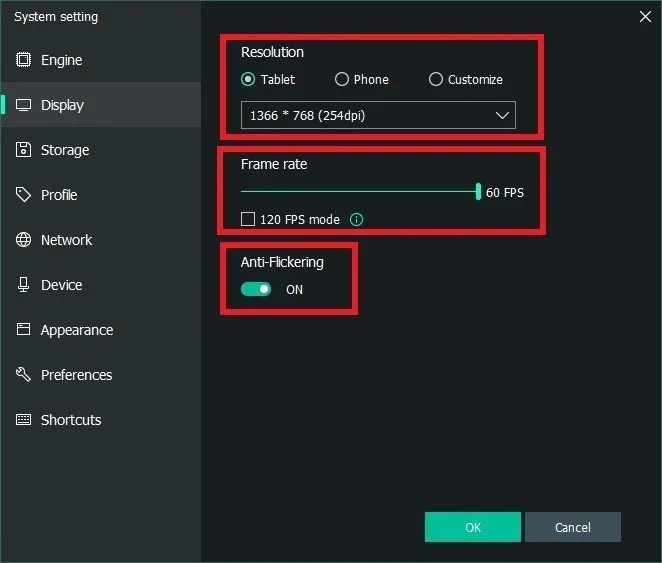Click the 120 FPS mode info icon
Image resolution: width=662 pixels, height=563 pixels.
[x=356, y=219]
